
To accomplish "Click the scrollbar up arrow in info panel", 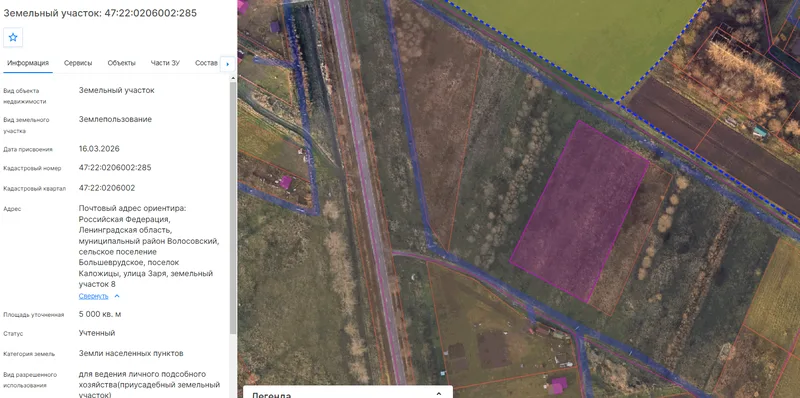I will click(x=233, y=78).
